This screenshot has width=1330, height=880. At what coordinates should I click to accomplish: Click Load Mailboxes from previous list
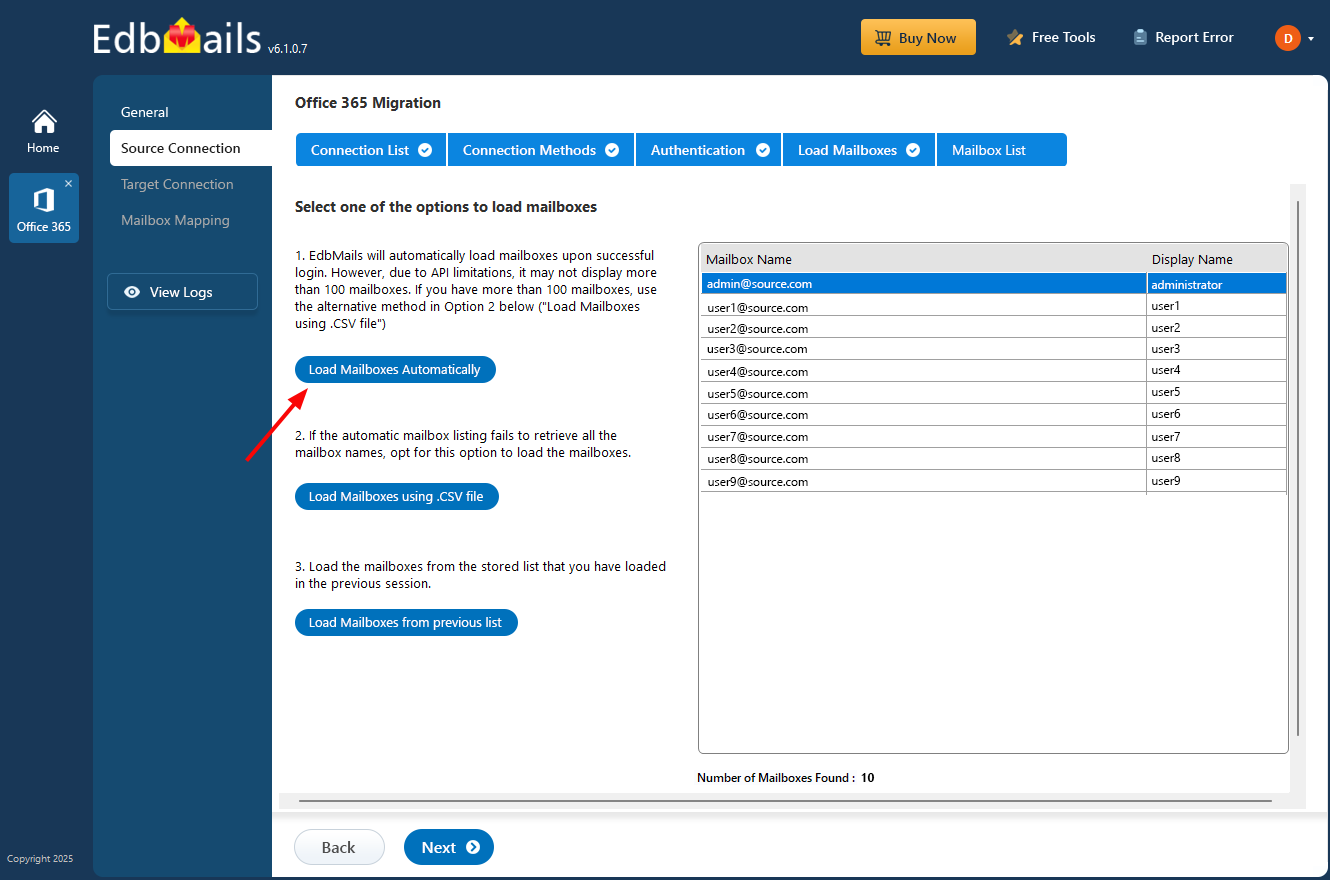[x=406, y=622]
